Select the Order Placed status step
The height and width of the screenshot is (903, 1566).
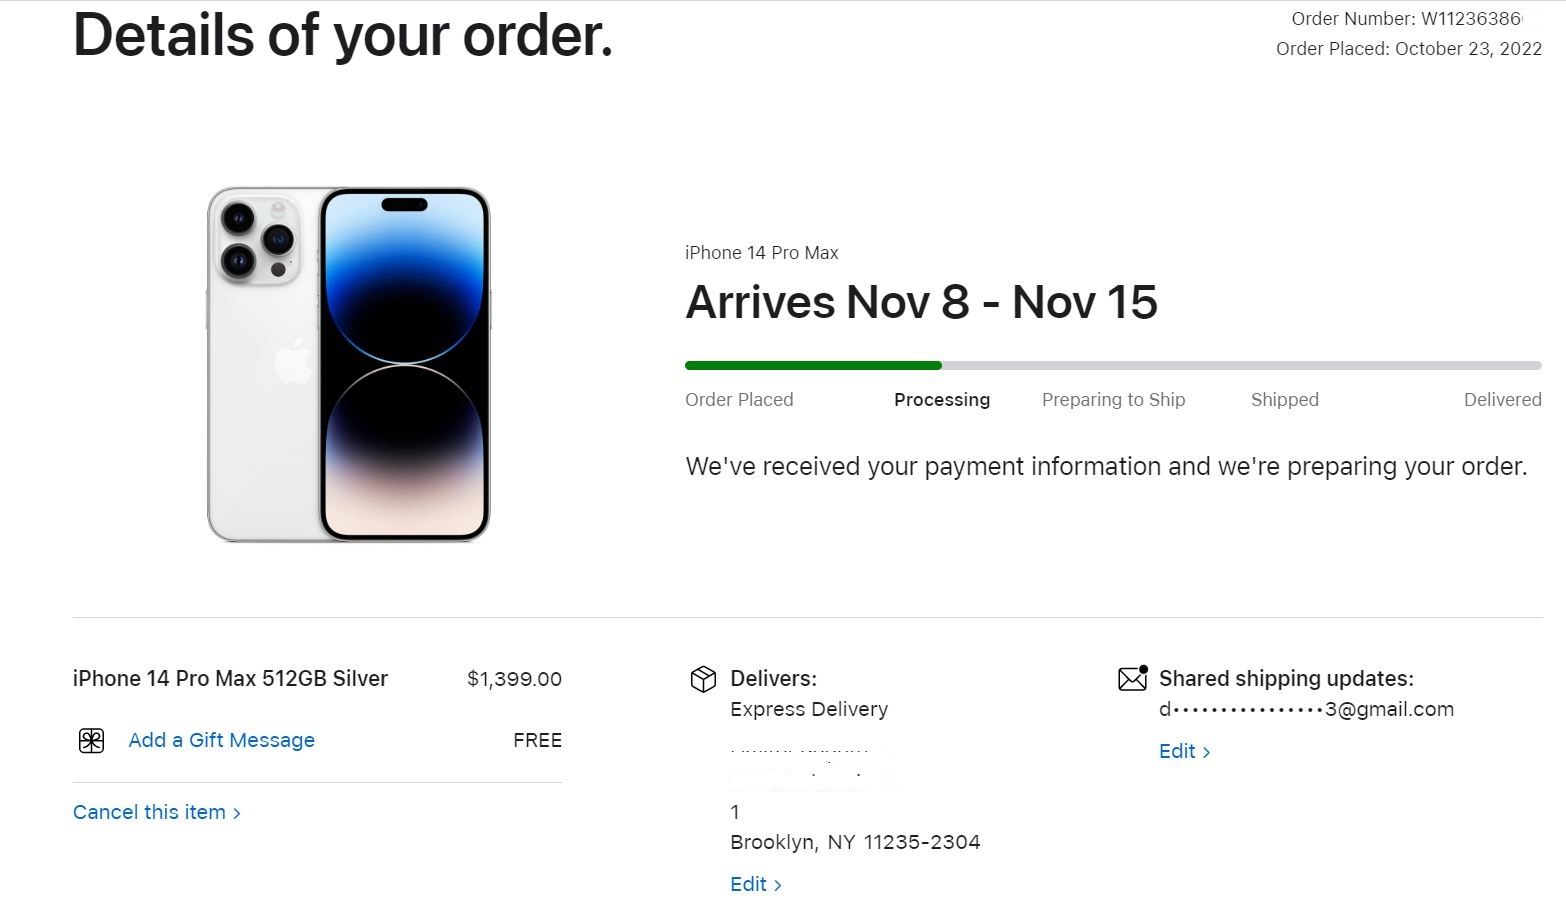click(739, 399)
